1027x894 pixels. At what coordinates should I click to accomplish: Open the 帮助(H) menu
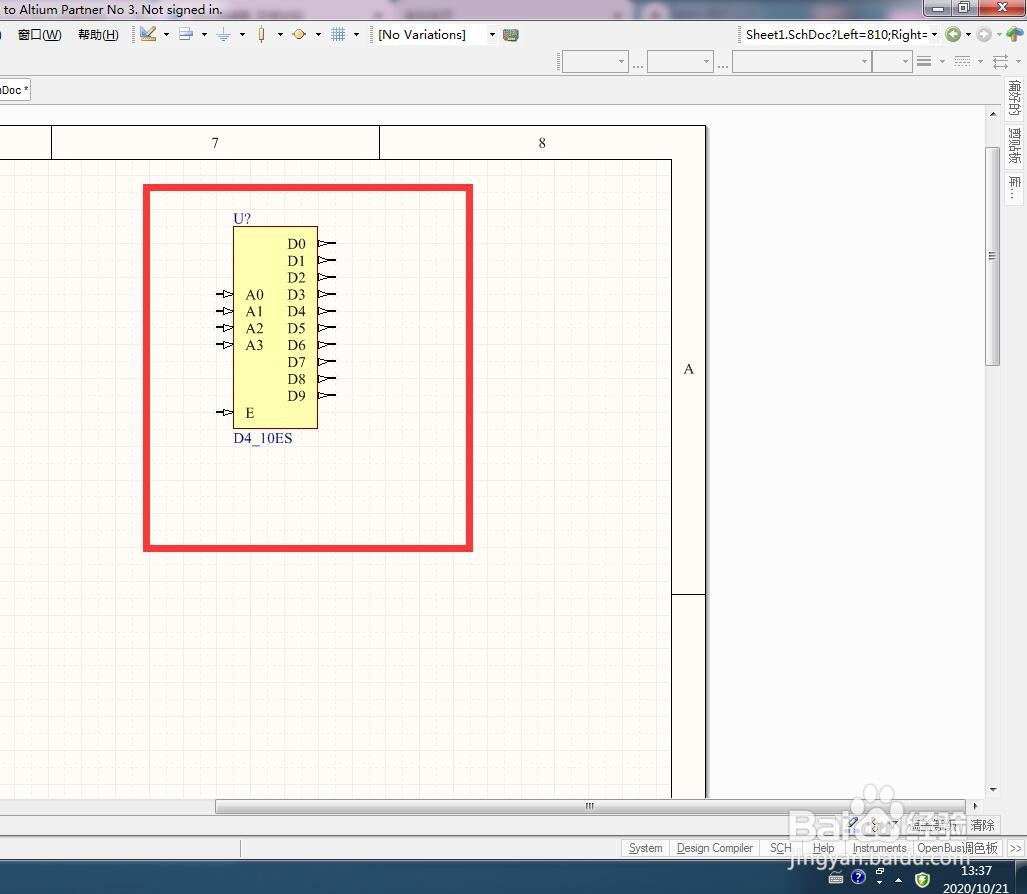pyautogui.click(x=98, y=35)
